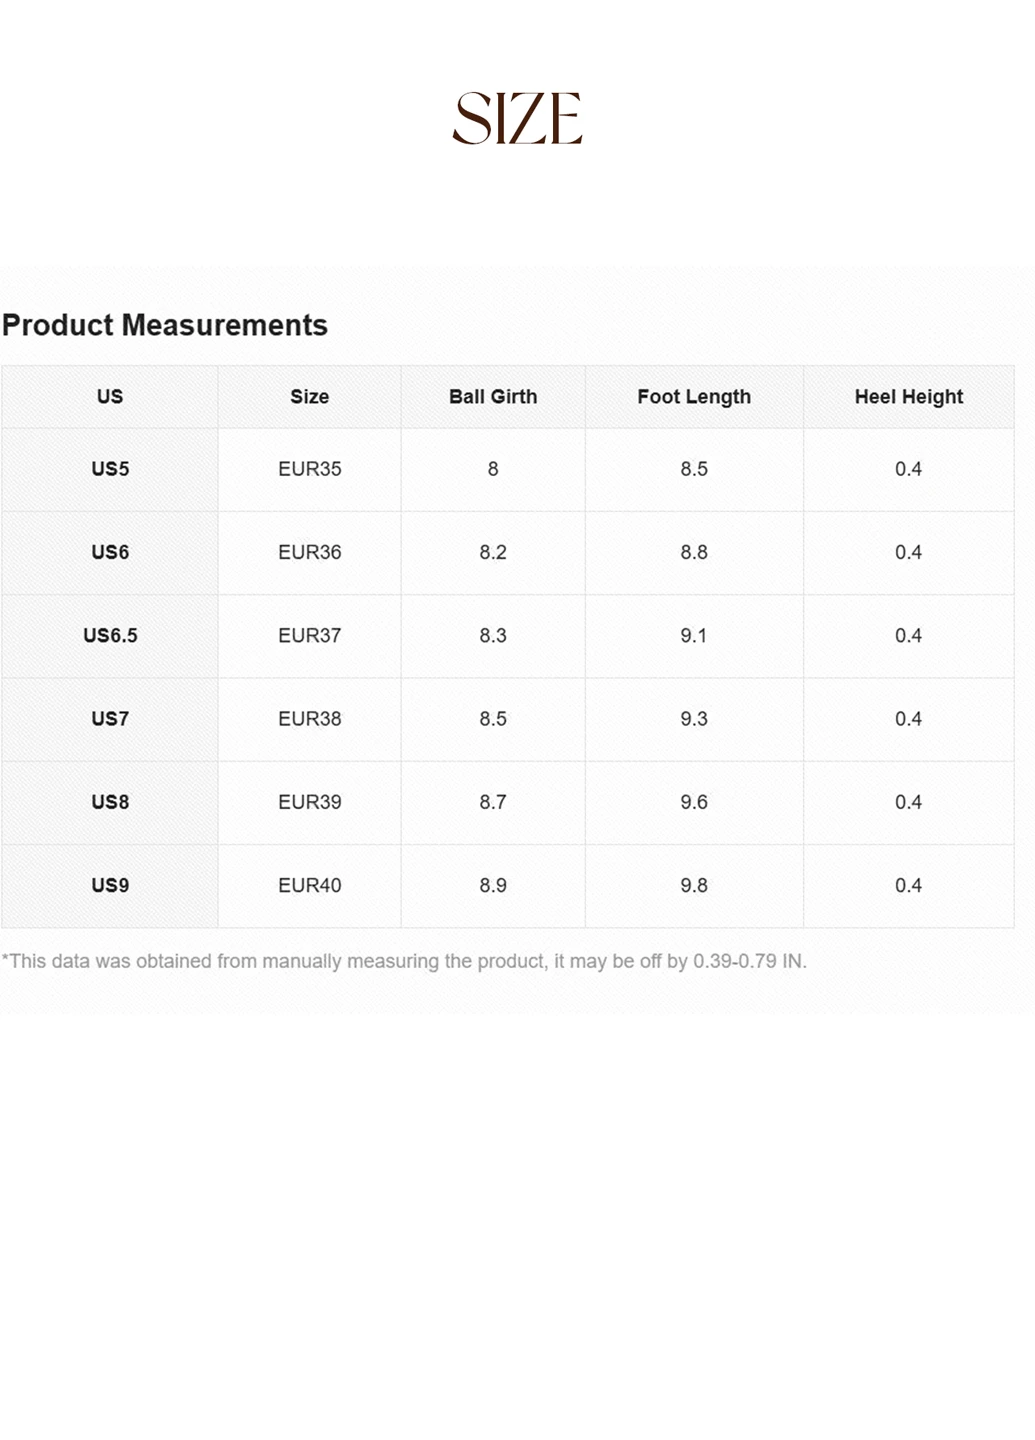The image size is (1035, 1440).
Task: Click the 9.1 foot length value
Action: point(694,635)
